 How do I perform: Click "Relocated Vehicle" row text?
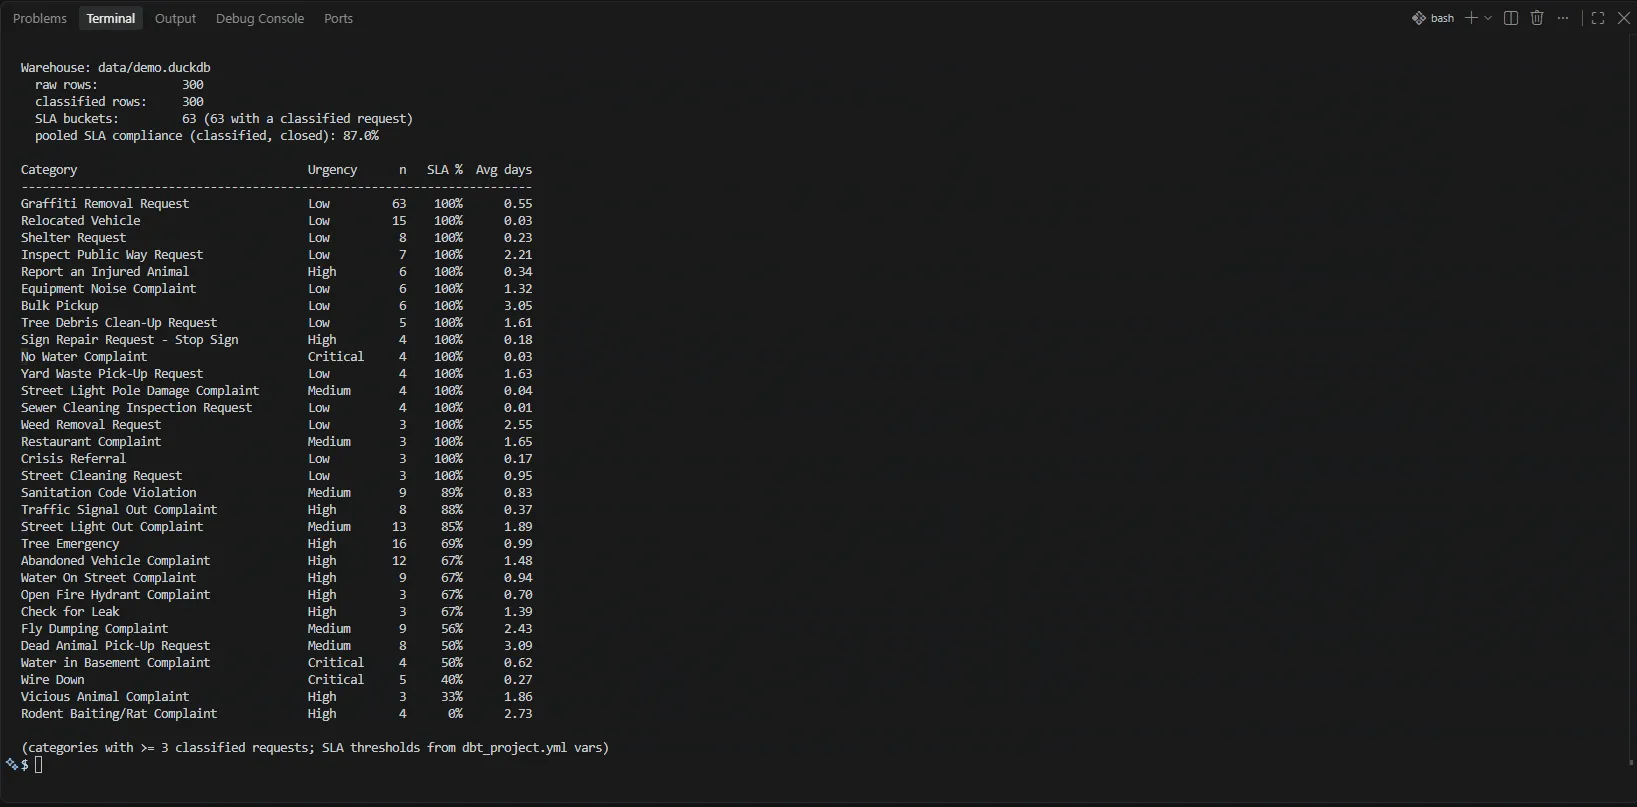click(81, 221)
